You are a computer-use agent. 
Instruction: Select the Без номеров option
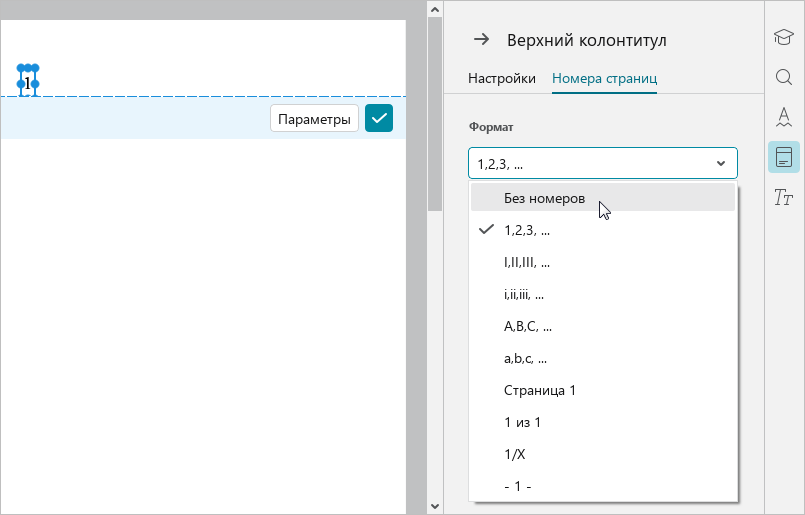tap(603, 198)
